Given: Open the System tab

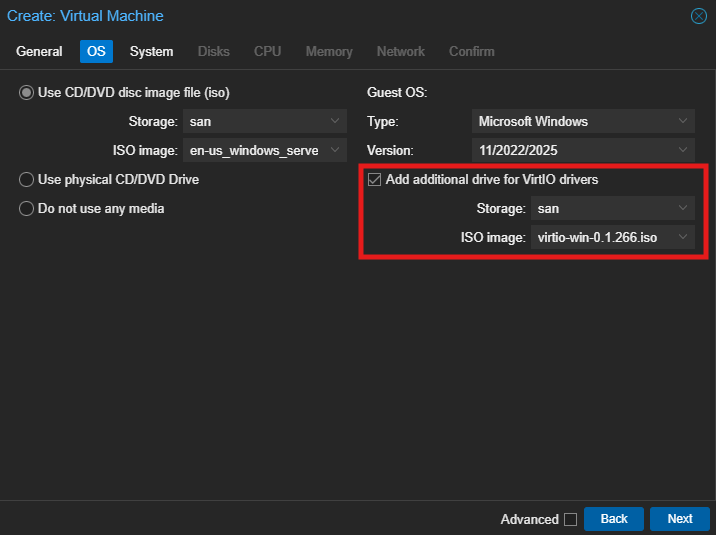Looking at the screenshot, I should point(152,52).
